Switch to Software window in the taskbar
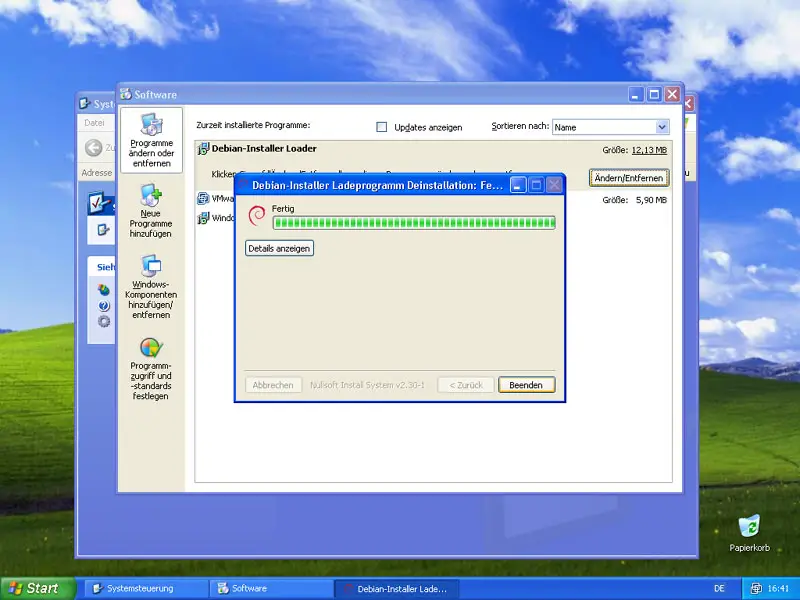Image resolution: width=800 pixels, height=600 pixels. coord(271,588)
